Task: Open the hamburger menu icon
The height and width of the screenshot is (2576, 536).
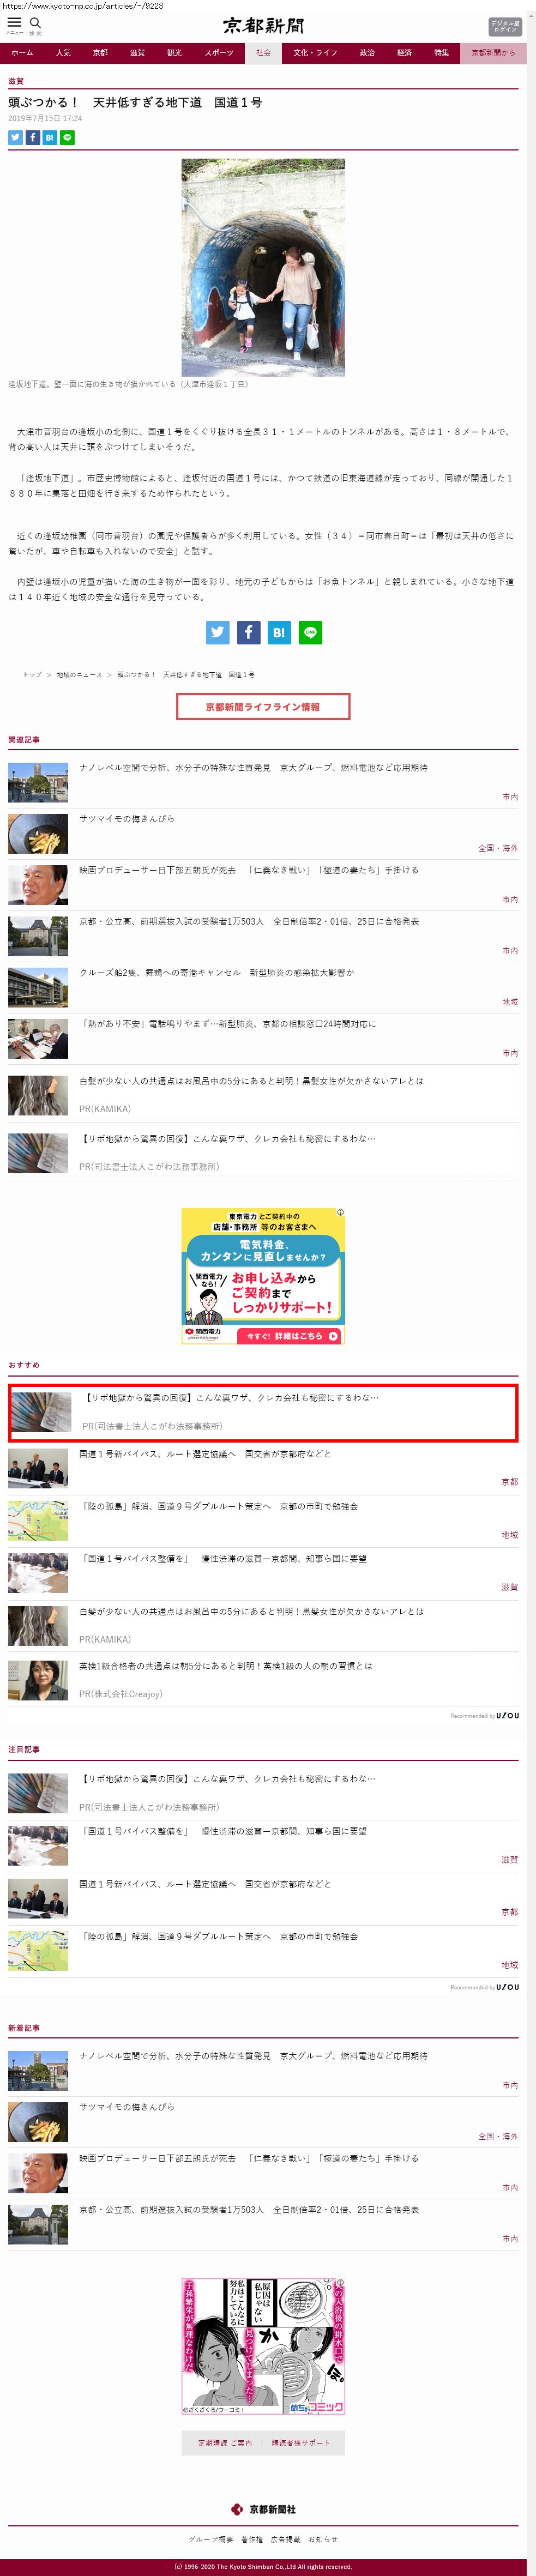Action: (14, 24)
